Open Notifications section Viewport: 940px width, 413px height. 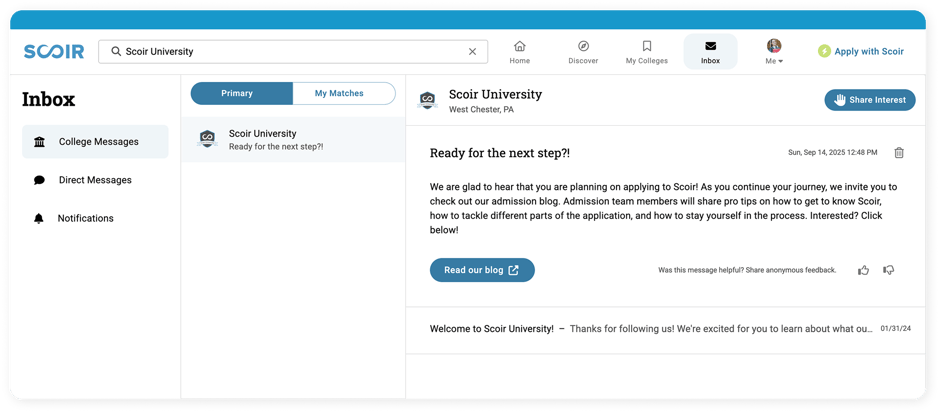95,218
